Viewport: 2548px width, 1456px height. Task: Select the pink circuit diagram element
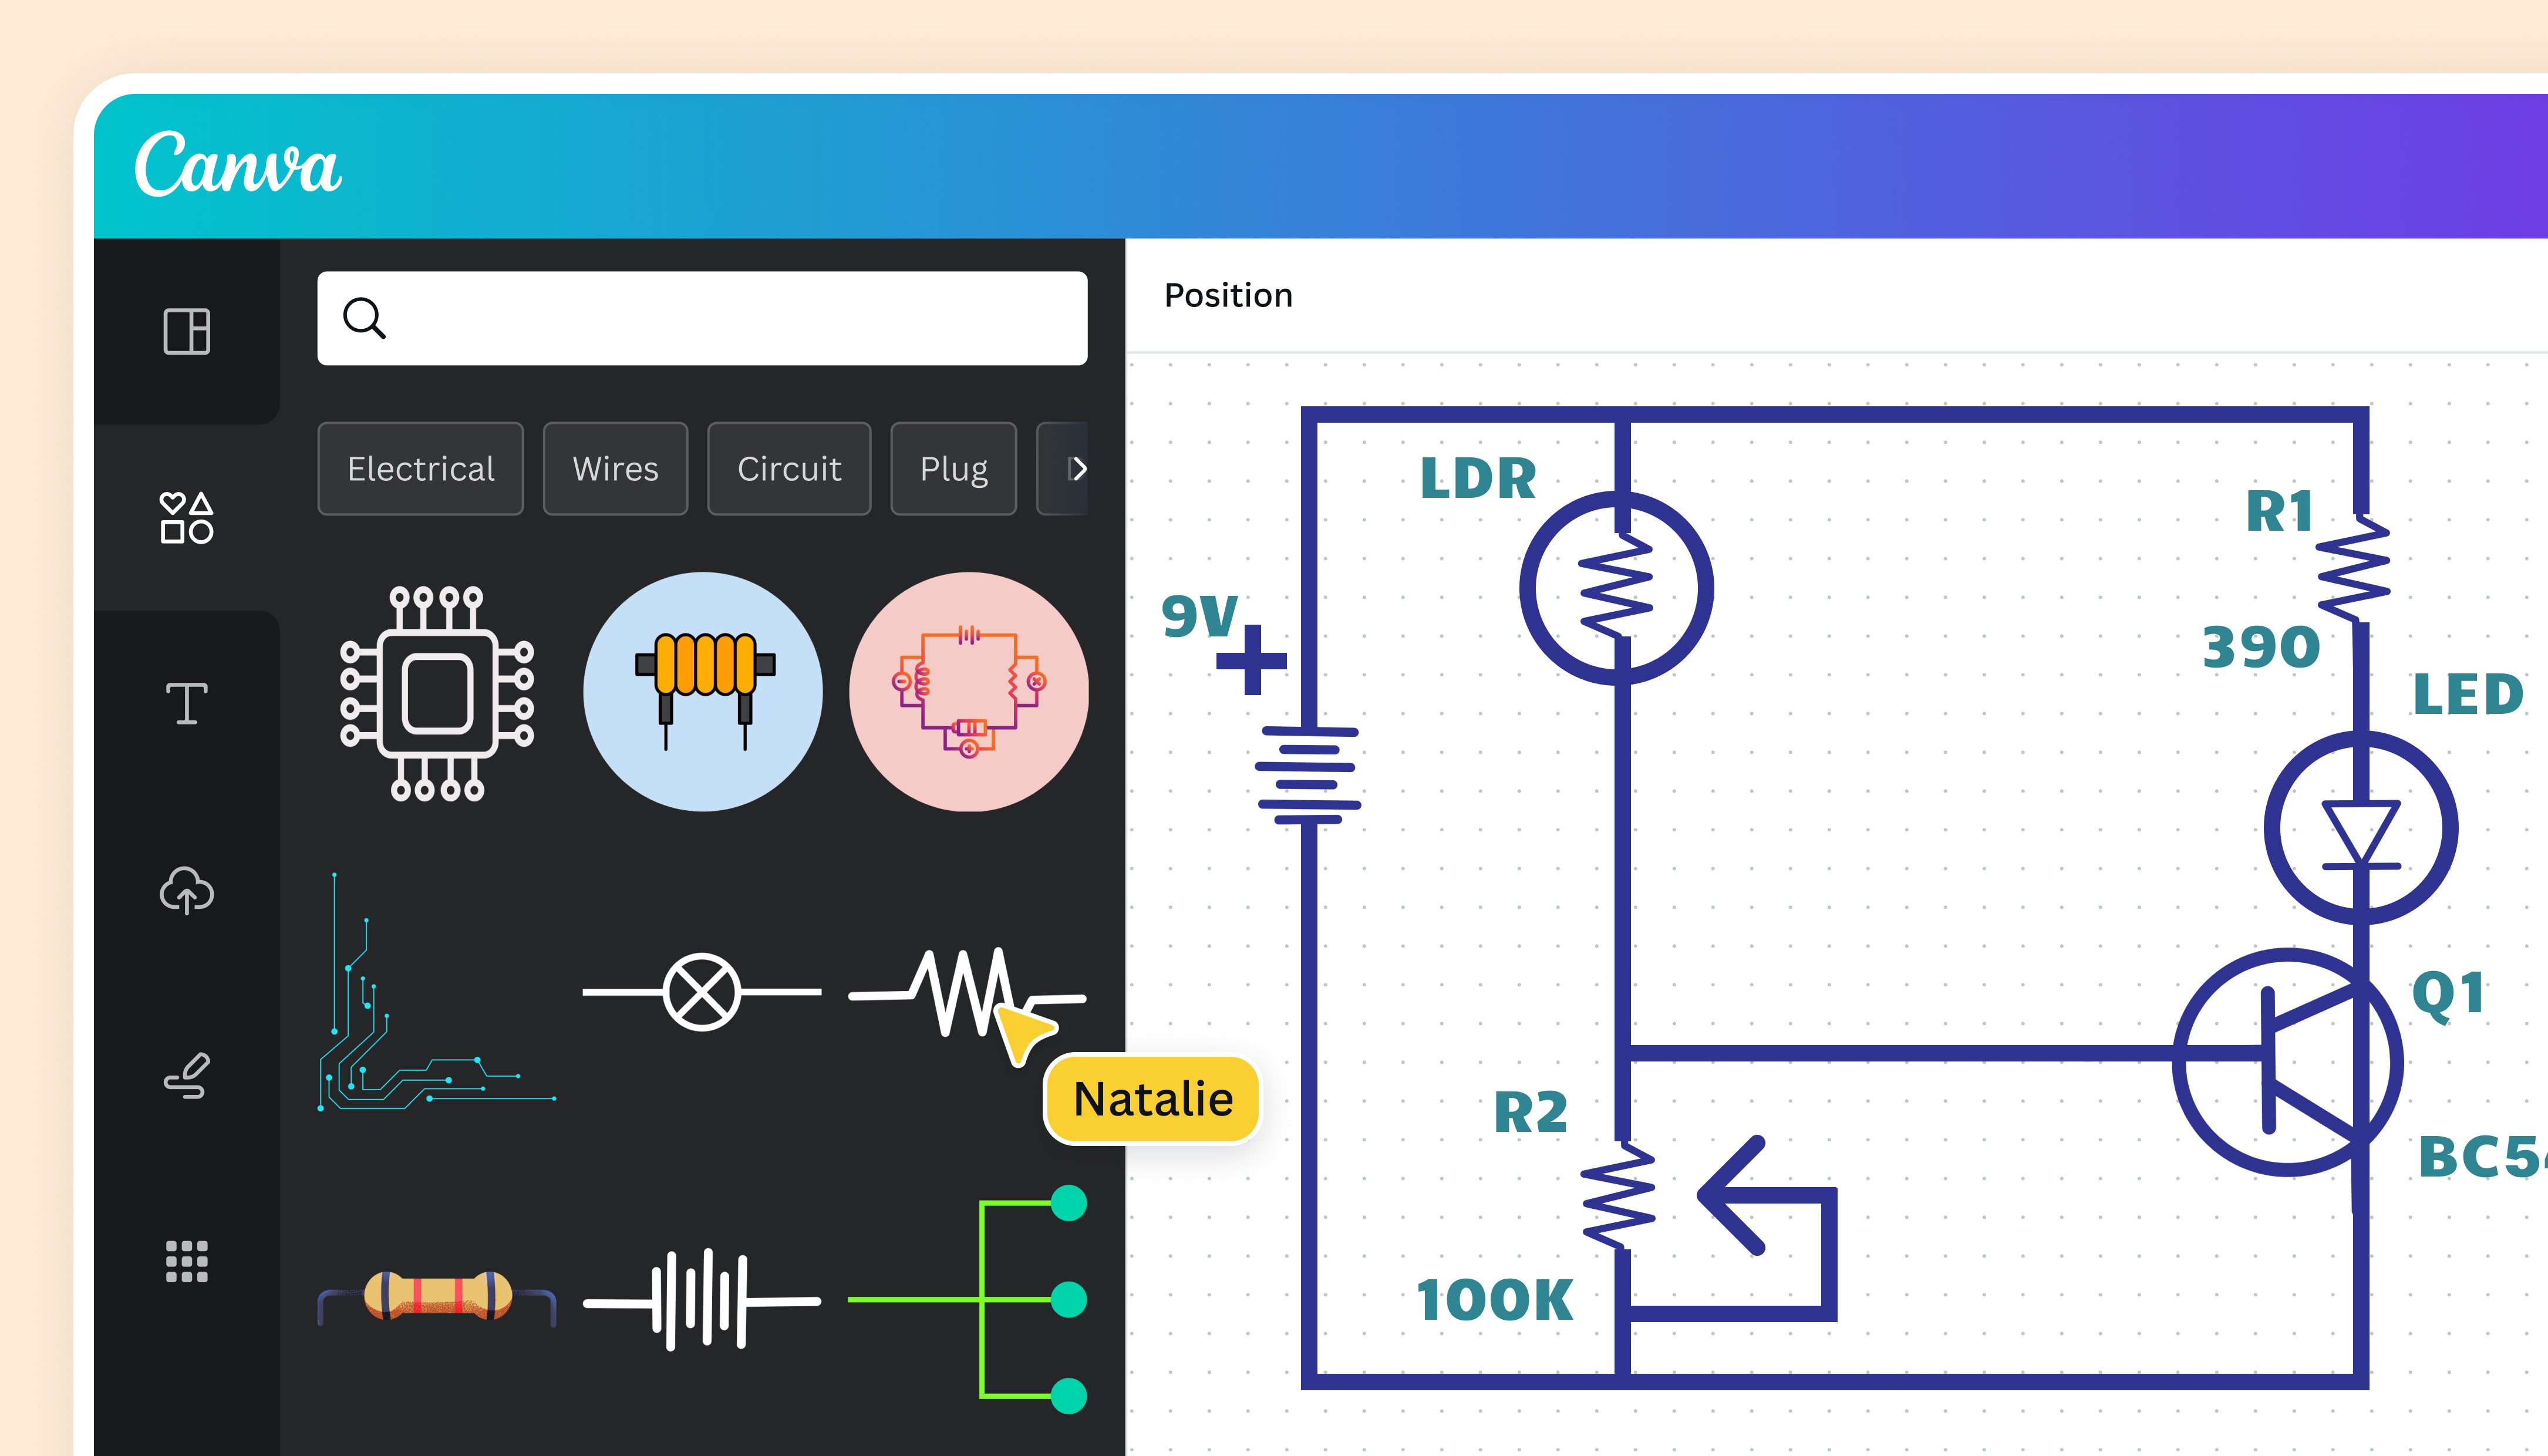coord(968,688)
